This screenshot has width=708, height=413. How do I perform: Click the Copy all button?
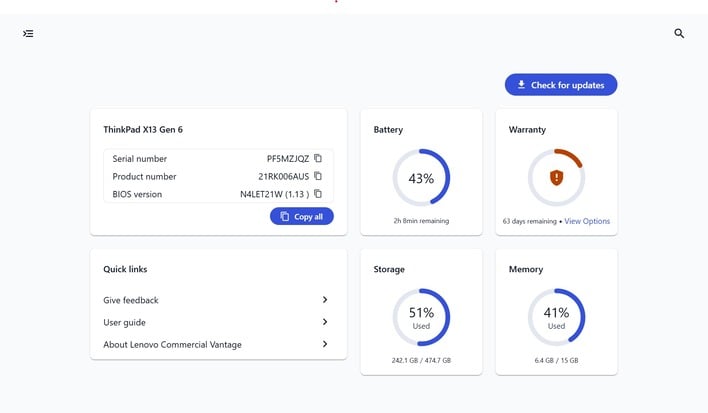point(302,216)
